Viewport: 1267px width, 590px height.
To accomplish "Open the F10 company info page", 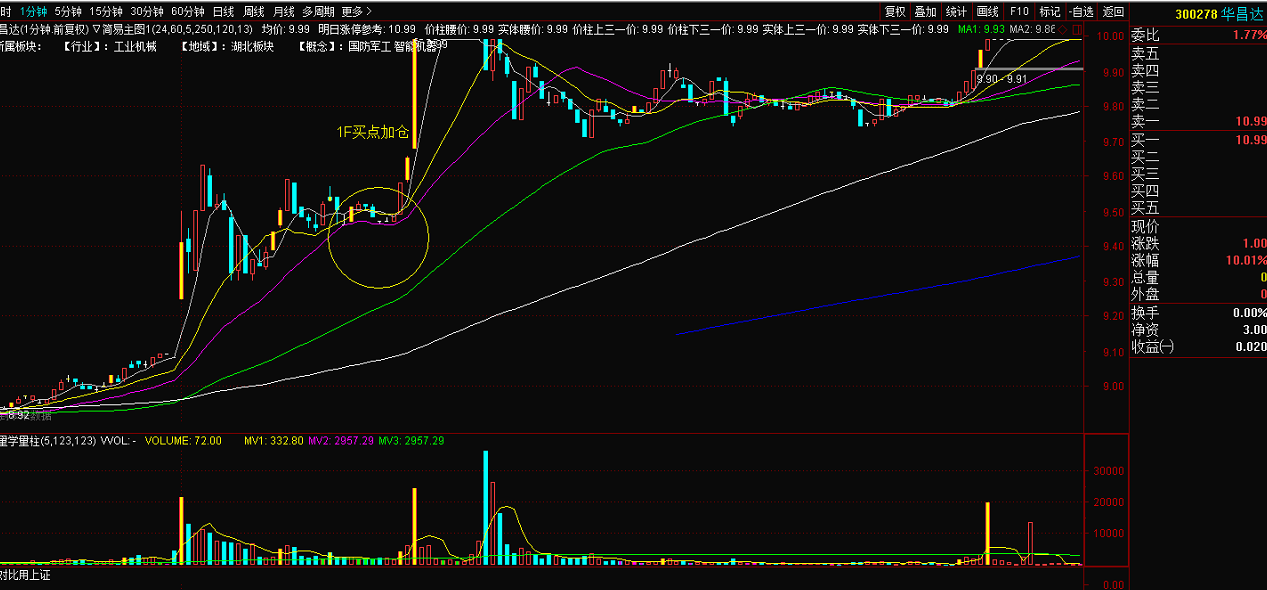I will click(1019, 12).
